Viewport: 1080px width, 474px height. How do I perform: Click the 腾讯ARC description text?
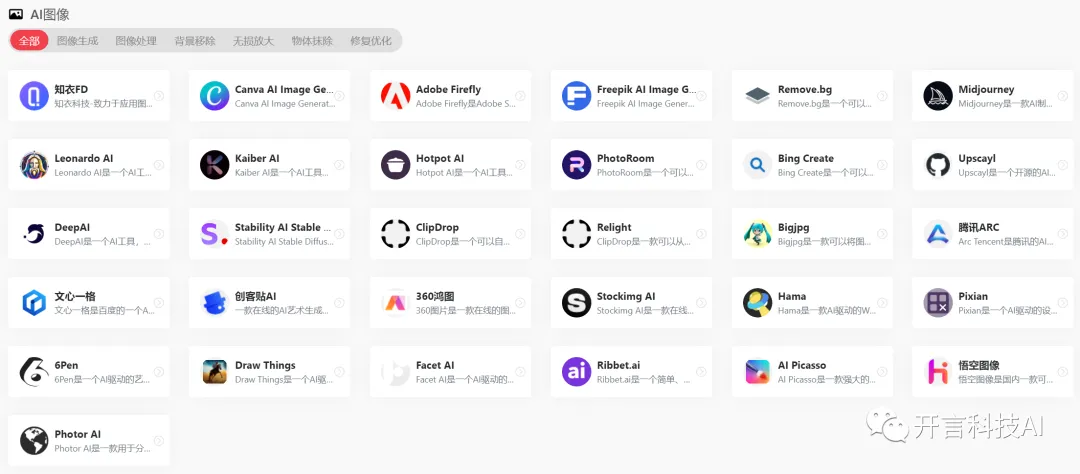[x=1006, y=242]
